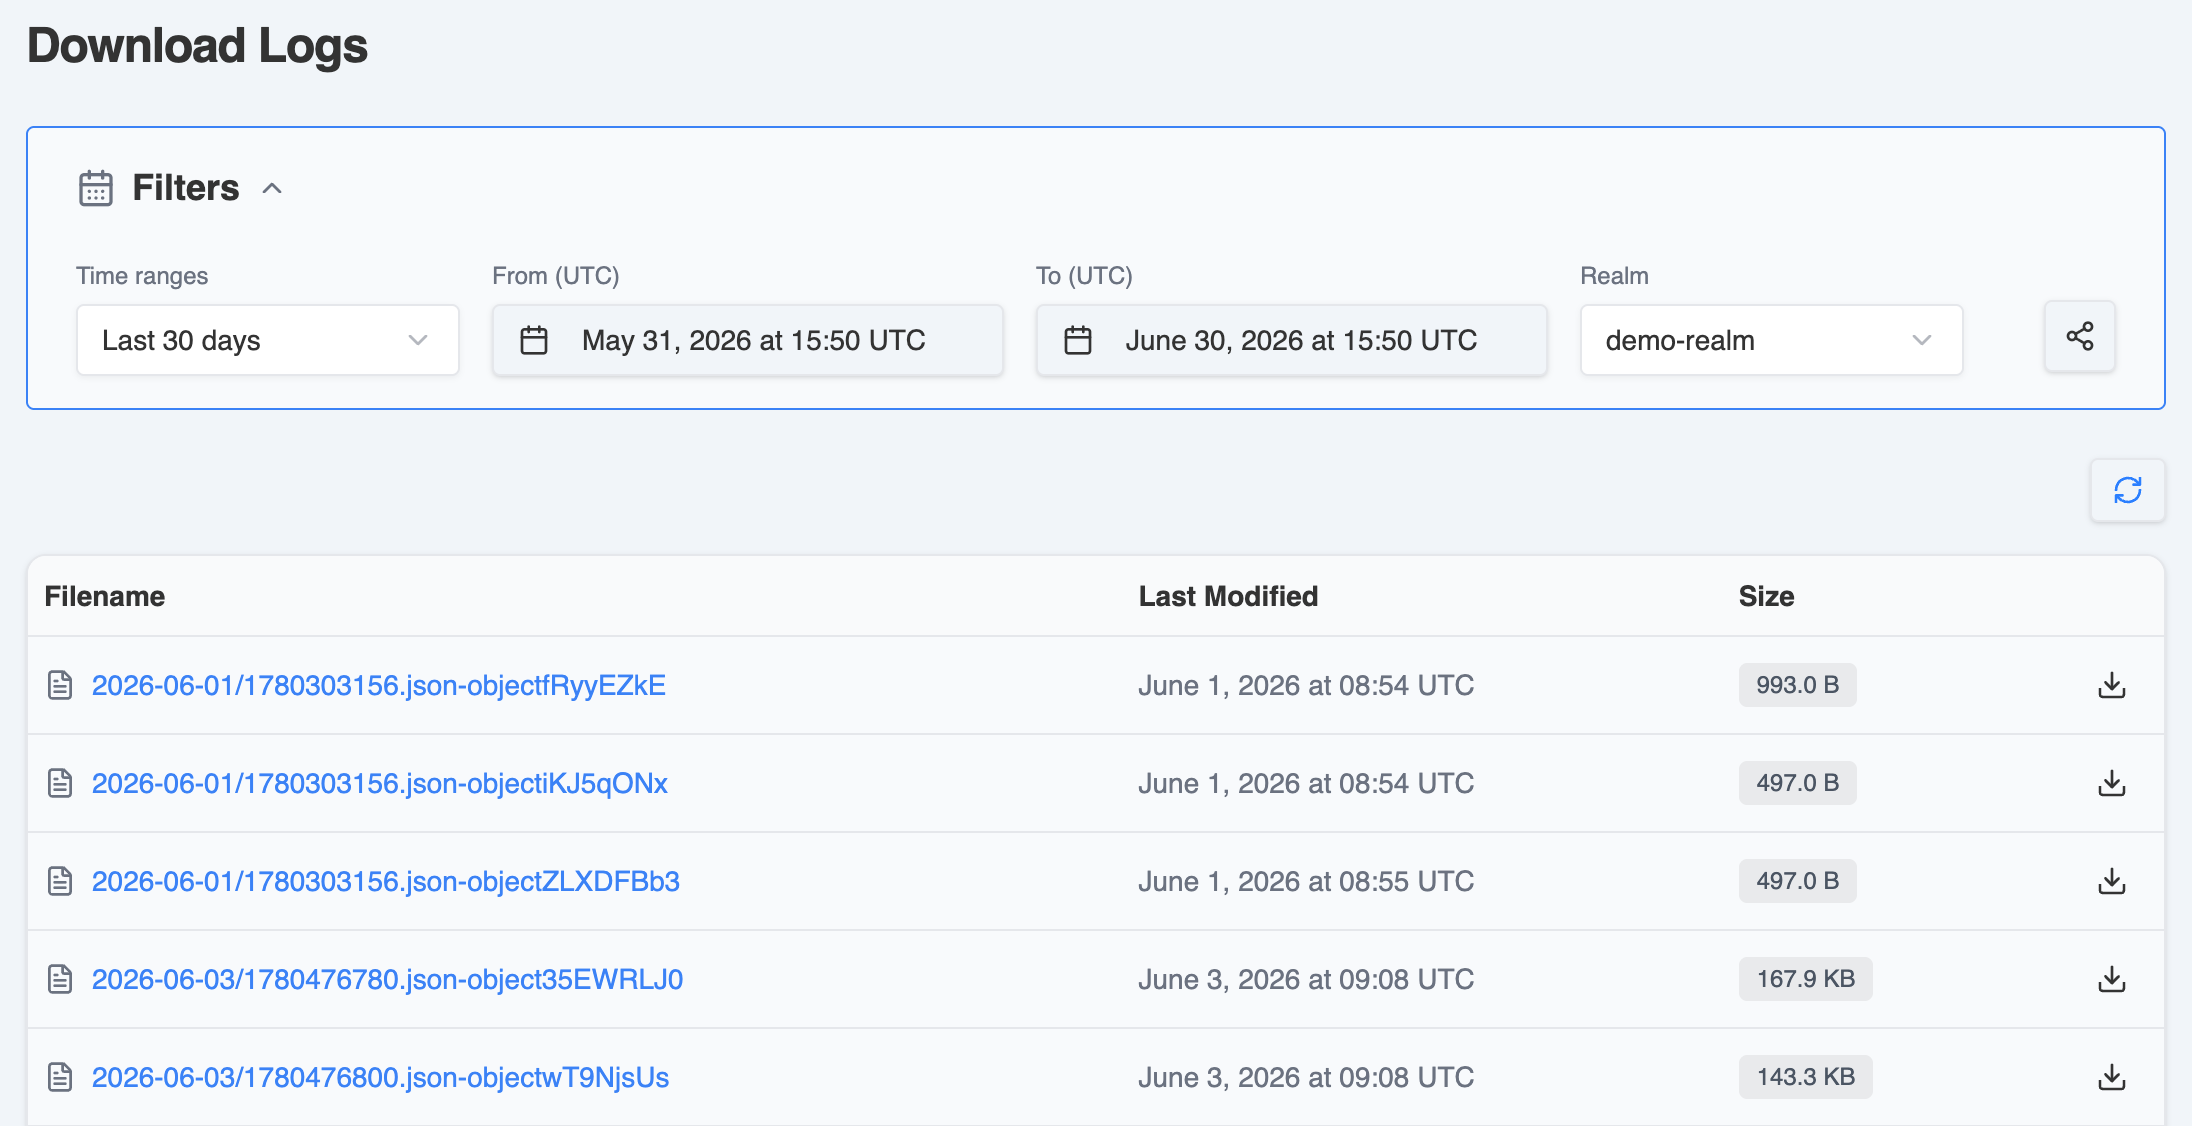Click the Filename column header
Screen dimensions: 2192x1126
coord(105,596)
